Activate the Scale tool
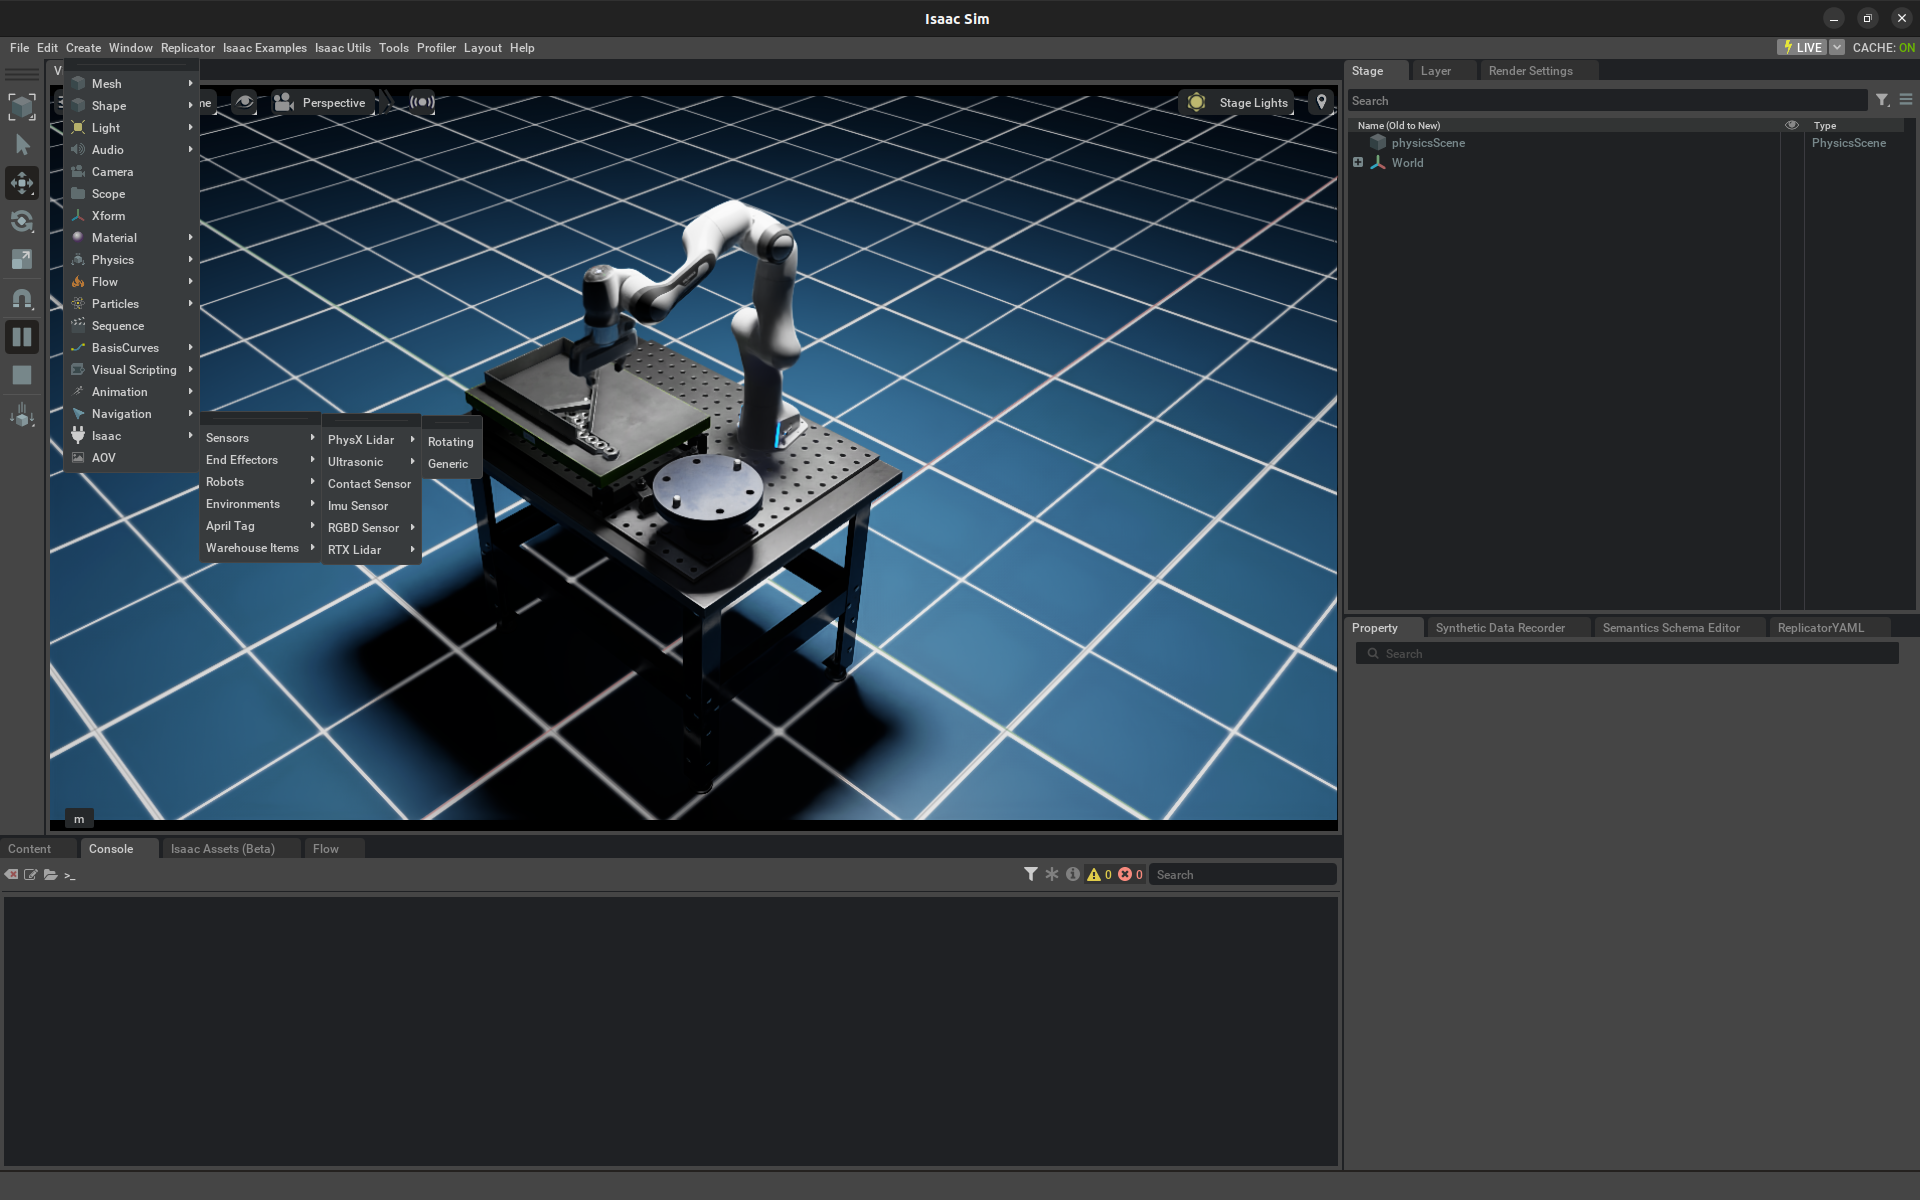Image resolution: width=1920 pixels, height=1200 pixels. pyautogui.click(x=22, y=259)
